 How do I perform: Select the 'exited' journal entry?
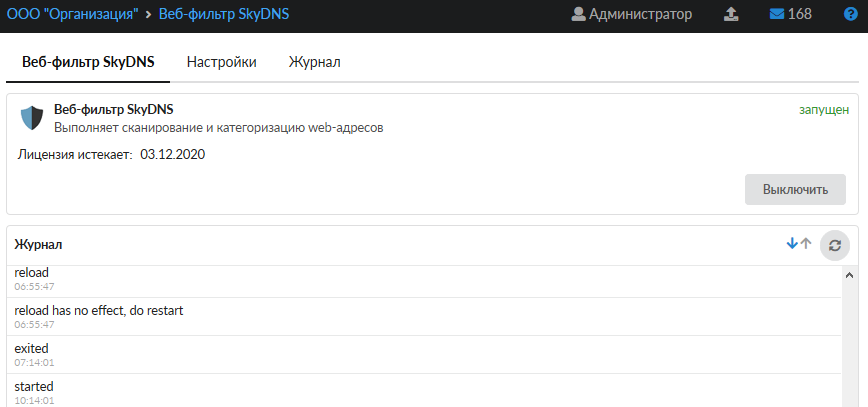[x=423, y=354]
